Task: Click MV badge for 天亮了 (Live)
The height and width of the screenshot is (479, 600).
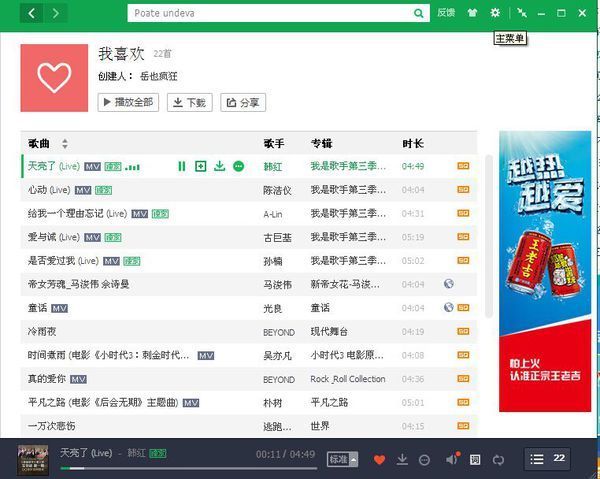Action: 93,167
